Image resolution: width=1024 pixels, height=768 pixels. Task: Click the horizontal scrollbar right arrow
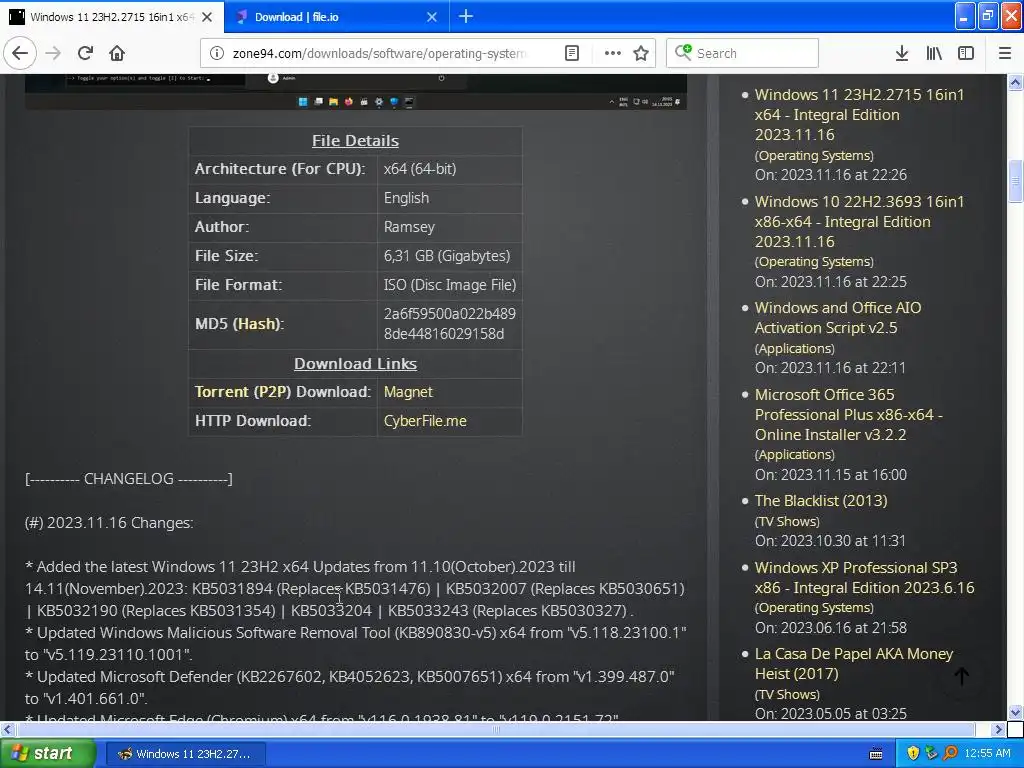(999, 729)
